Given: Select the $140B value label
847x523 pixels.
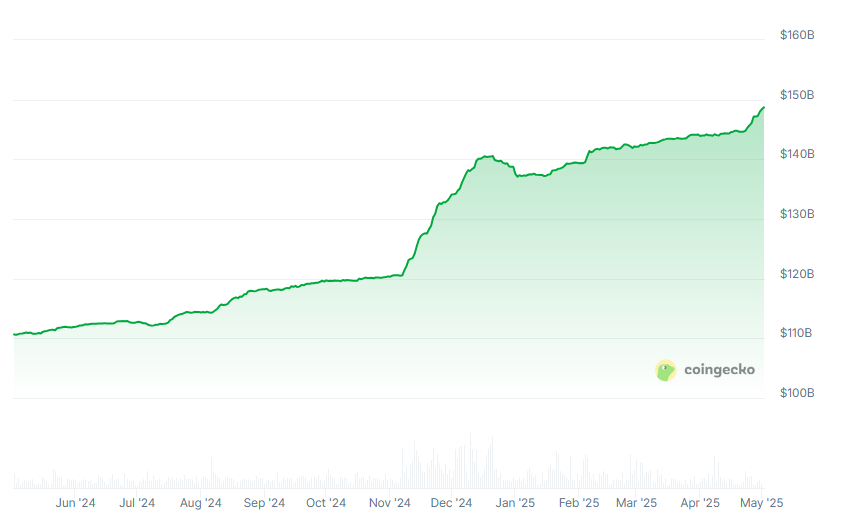Looking at the screenshot, I should click(797, 155).
